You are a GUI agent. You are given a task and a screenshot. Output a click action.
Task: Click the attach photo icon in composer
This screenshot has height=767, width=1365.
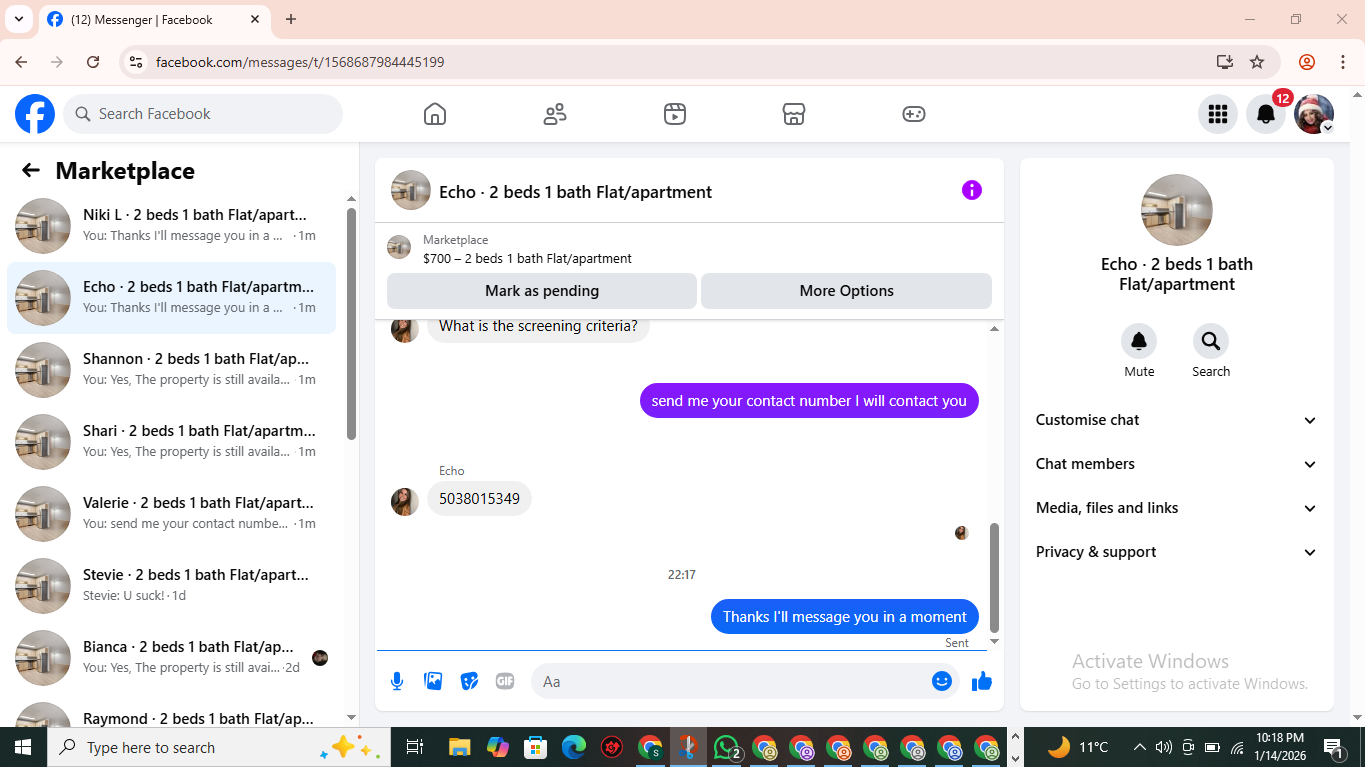433,681
